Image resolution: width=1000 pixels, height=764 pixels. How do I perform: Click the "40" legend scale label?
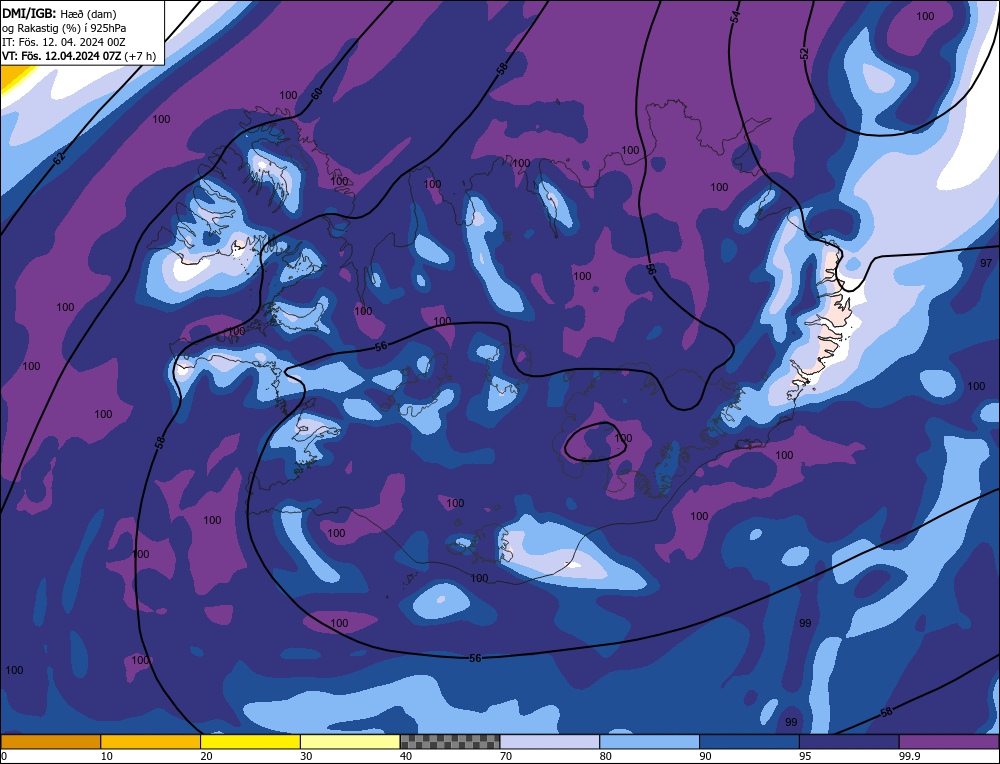click(406, 756)
